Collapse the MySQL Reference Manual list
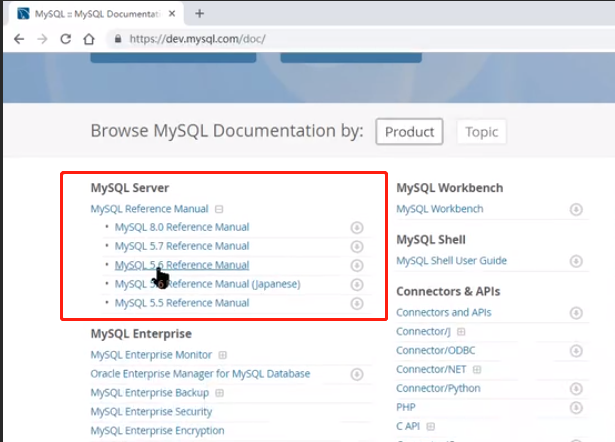This screenshot has height=442, width=615. pos(219,209)
